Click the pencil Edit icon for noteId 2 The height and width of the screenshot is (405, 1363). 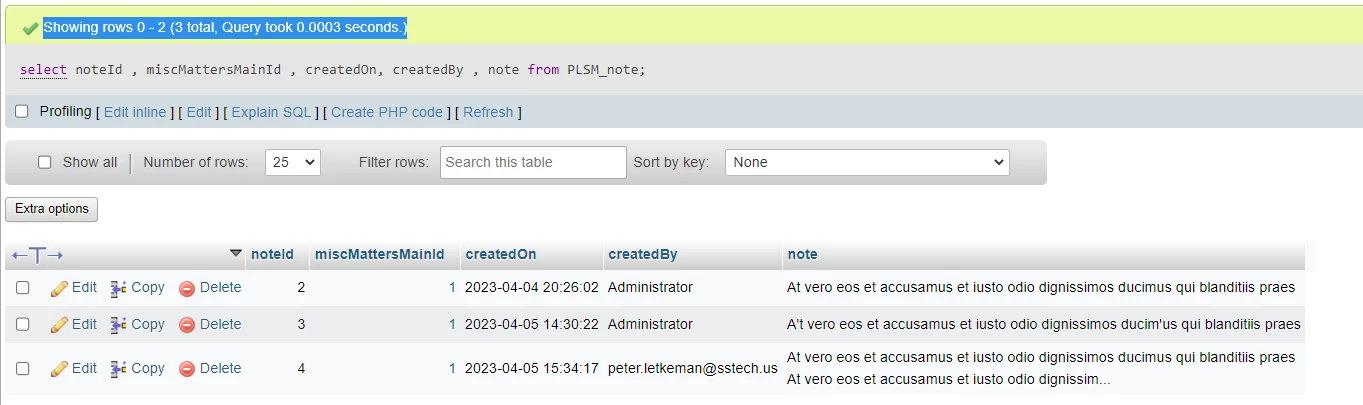59,288
